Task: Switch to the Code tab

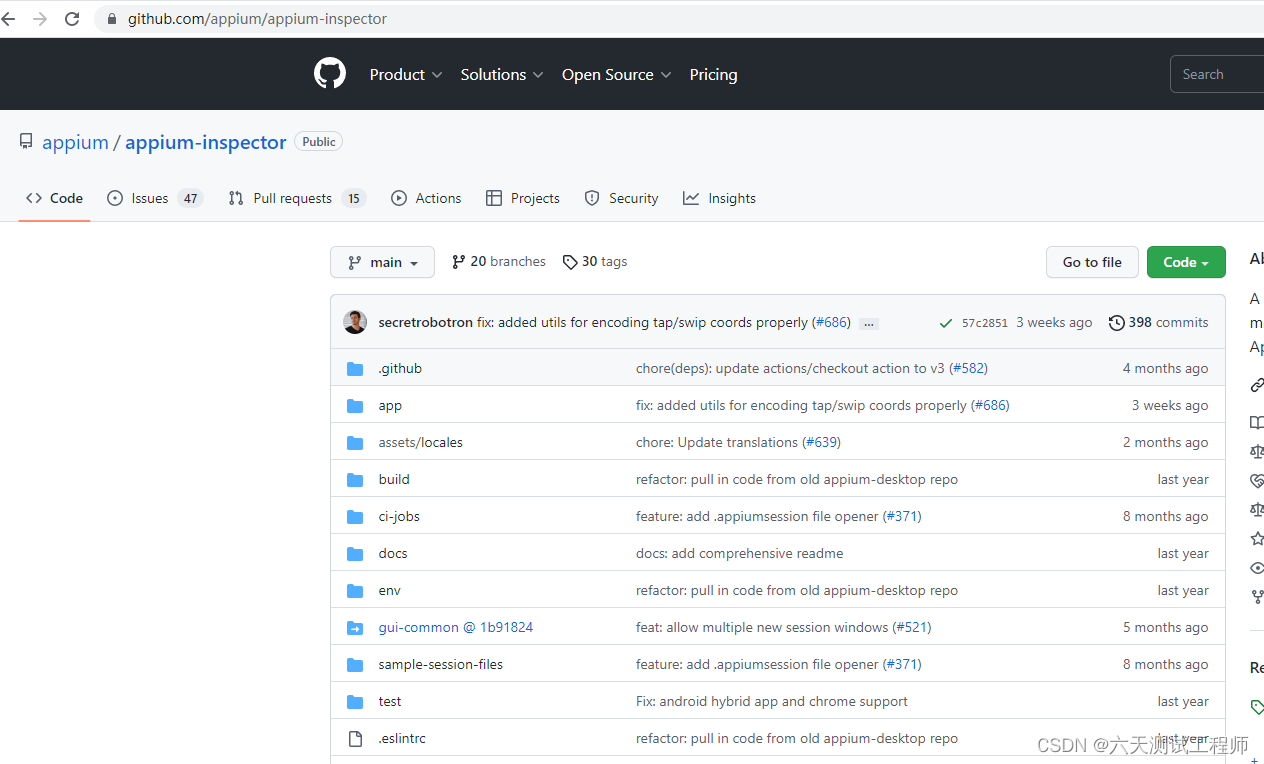Action: (55, 198)
